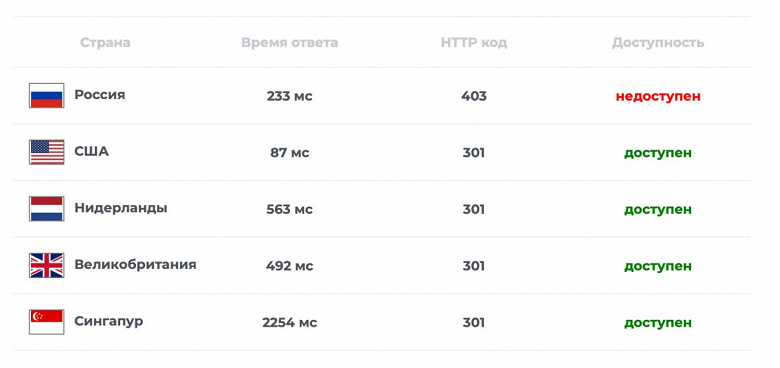780x368 pixels.
Task: Click the USA flag icon
Action: [x=46, y=152]
